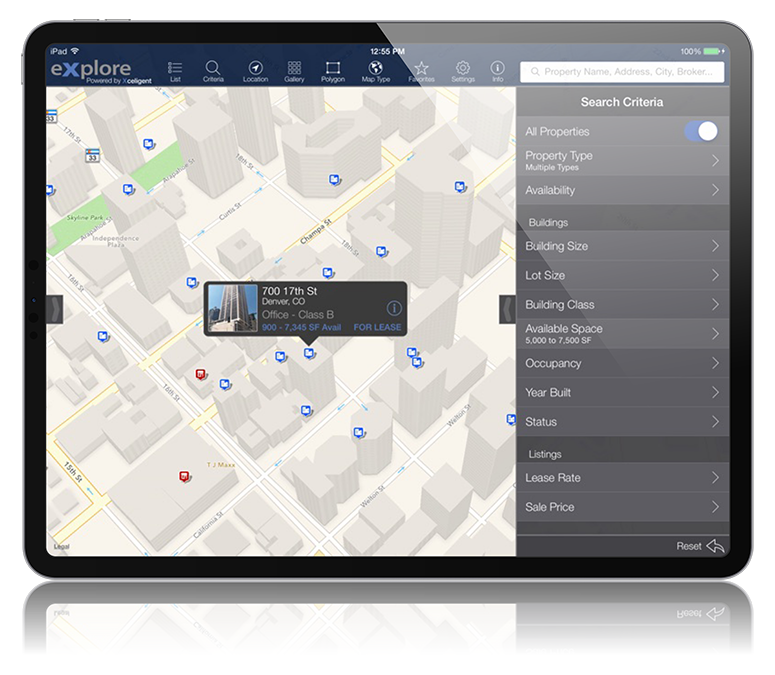Click the Reset button
This screenshot has height=675, width=775.
pyautogui.click(x=700, y=546)
